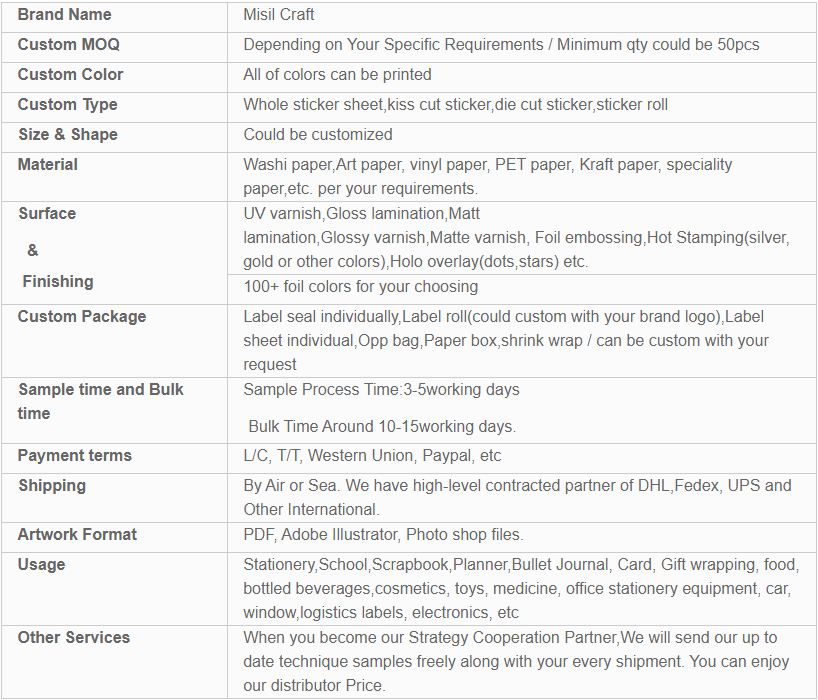This screenshot has height=700, width=818.
Task: Click "Sample Process Time" text line
Action: tap(381, 390)
